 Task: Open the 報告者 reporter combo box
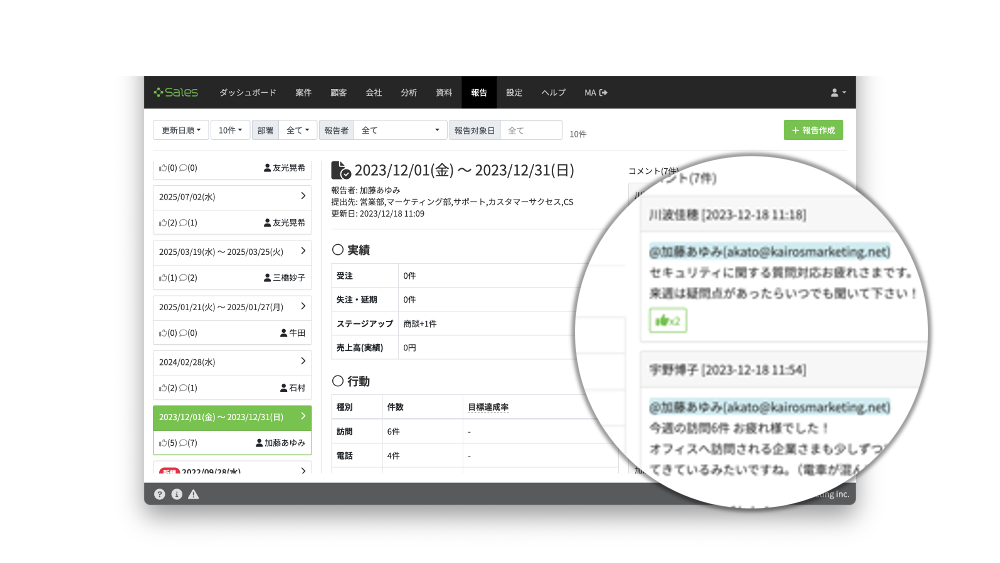click(400, 130)
